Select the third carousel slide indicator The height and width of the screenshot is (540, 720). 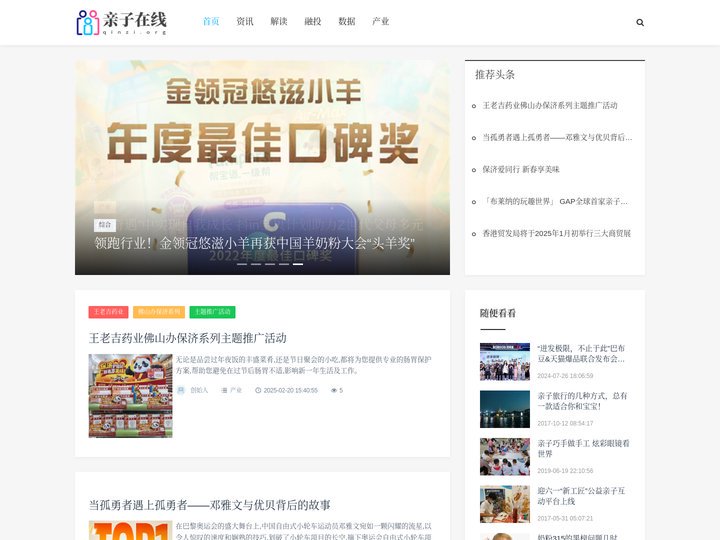pyautogui.click(x=270, y=264)
